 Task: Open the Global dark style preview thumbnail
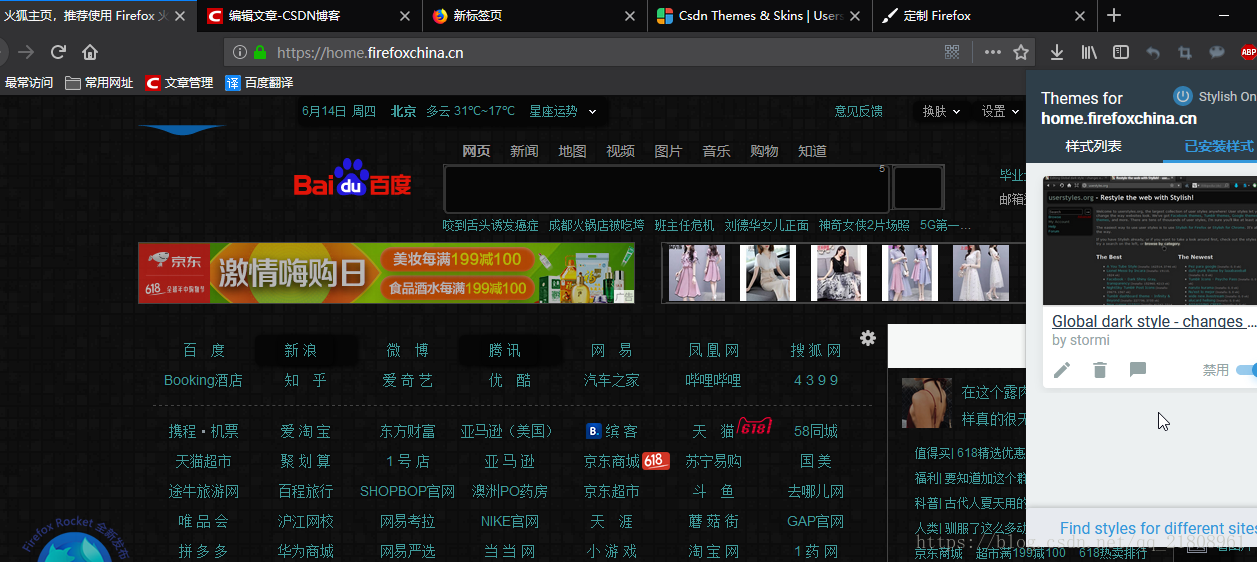pyautogui.click(x=1150, y=241)
